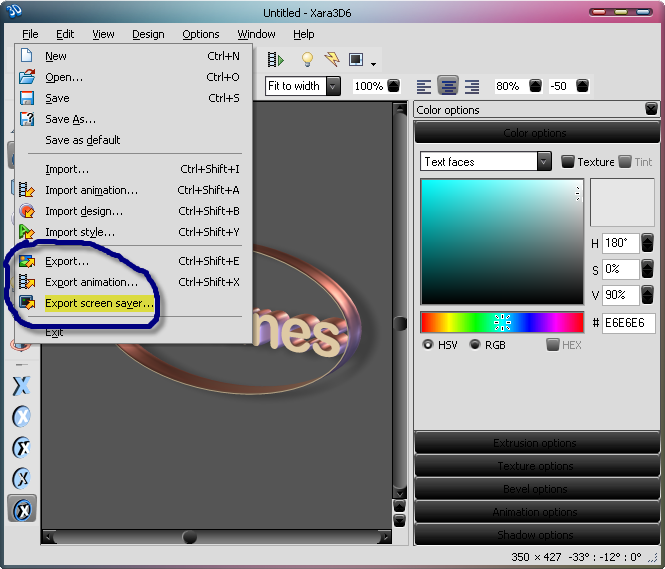Select the center text alignment icon

448,87
